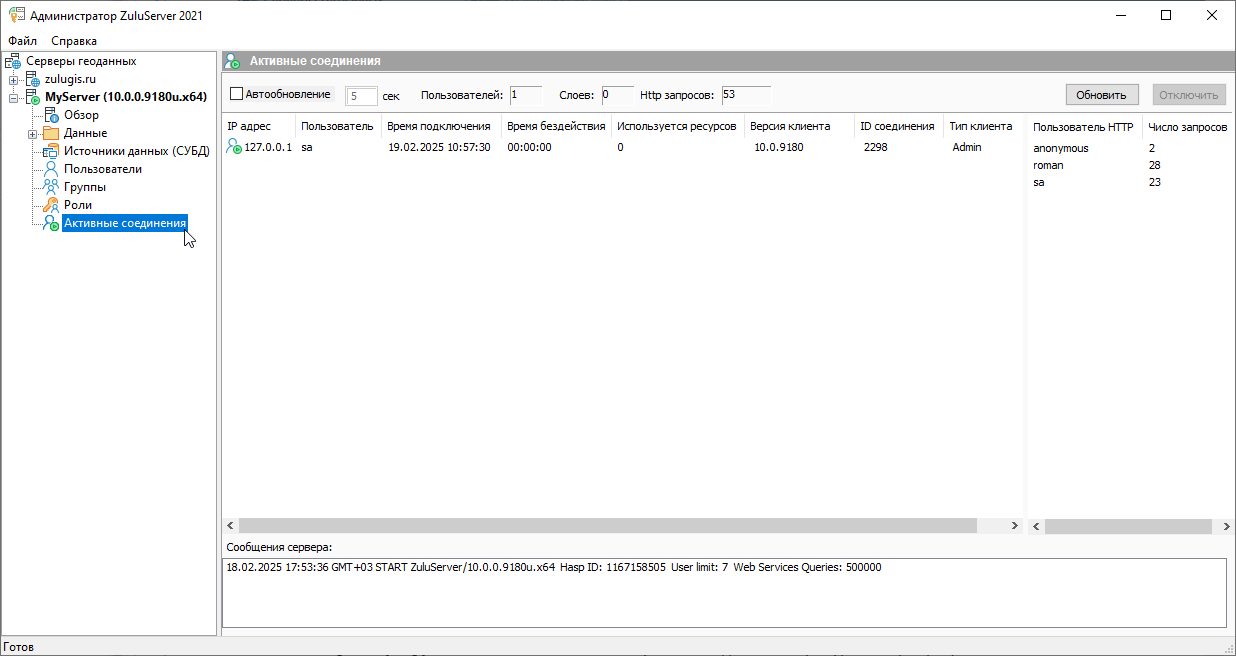Image resolution: width=1236 pixels, height=656 pixels.
Task: Sort by Время подключения column header
Action: (438, 126)
